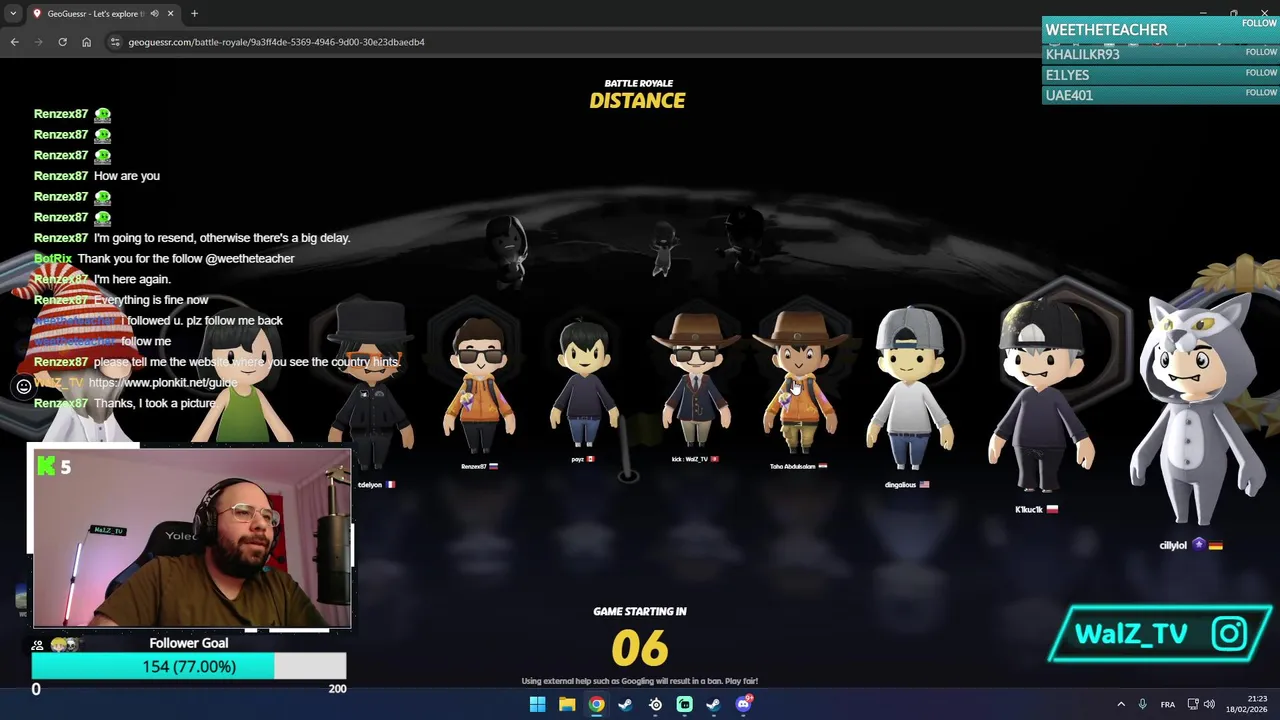Image resolution: width=1280 pixels, height=720 pixels.
Task: Click the French flag beside tdelyon
Action: coord(390,485)
